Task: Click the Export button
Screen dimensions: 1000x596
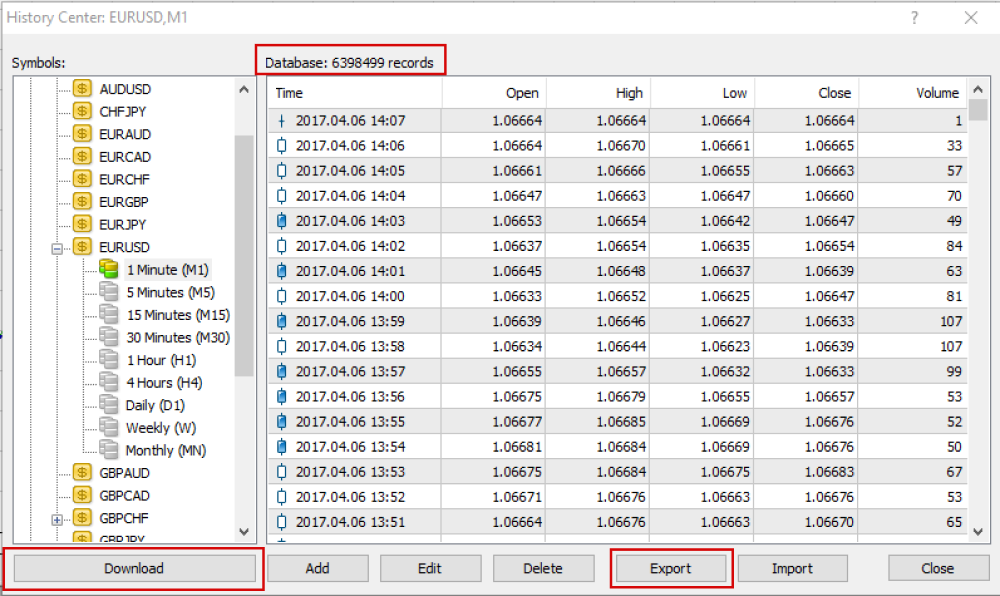Action: tap(670, 568)
